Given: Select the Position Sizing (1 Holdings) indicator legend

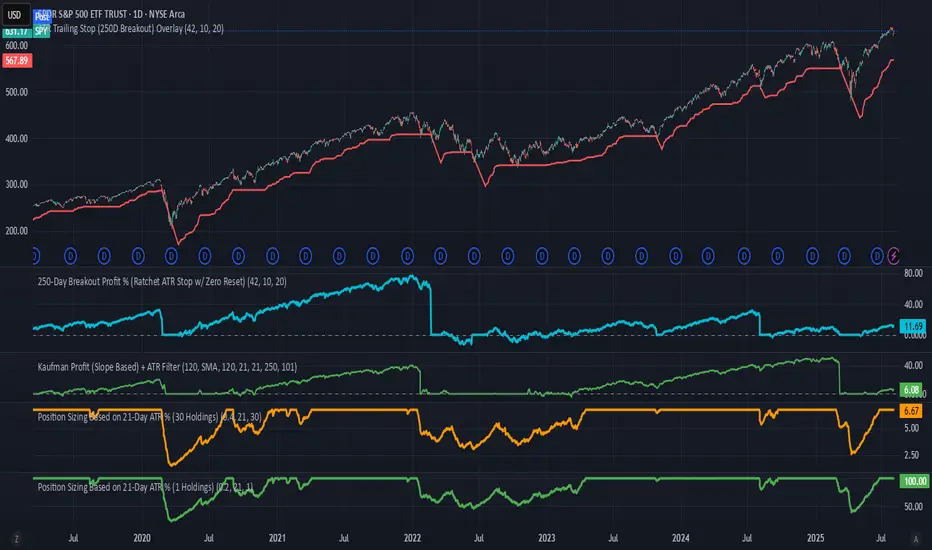Looking at the screenshot, I should tap(145, 487).
